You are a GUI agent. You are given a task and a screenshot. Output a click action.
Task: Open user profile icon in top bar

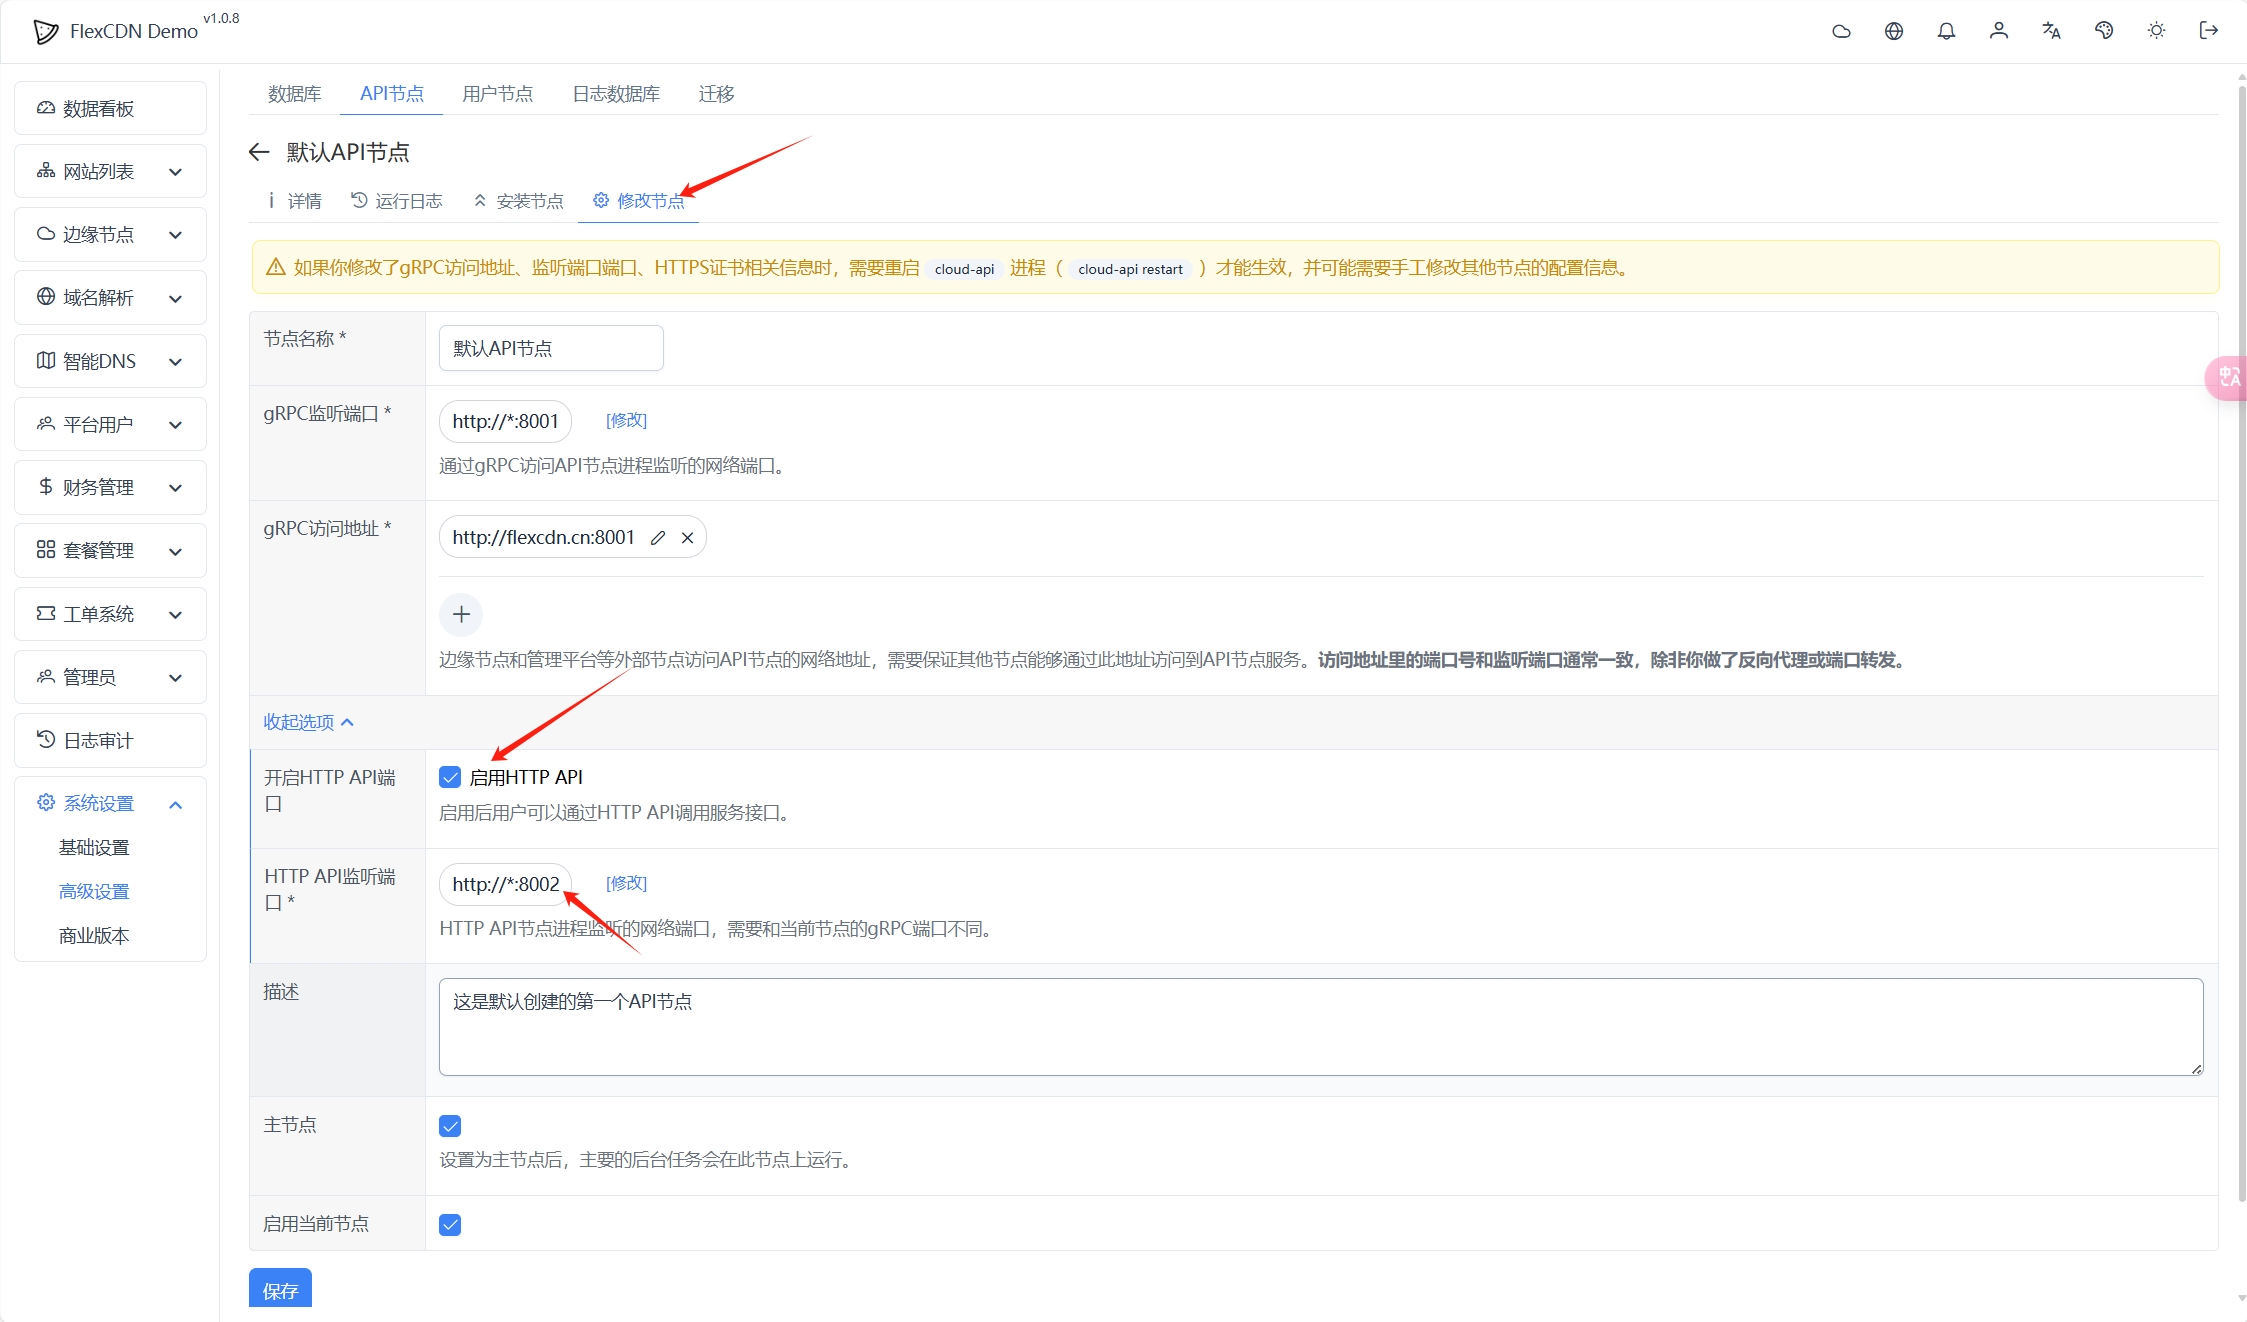tap(1998, 31)
